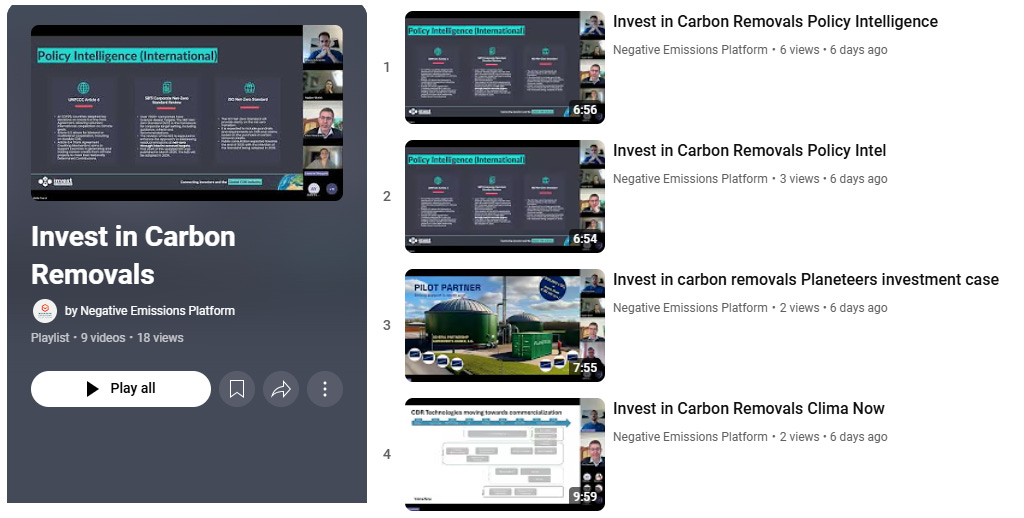This screenshot has width=1024, height=518.
Task: Click the Negative Emissions Platform channel avatar
Action: [45, 311]
